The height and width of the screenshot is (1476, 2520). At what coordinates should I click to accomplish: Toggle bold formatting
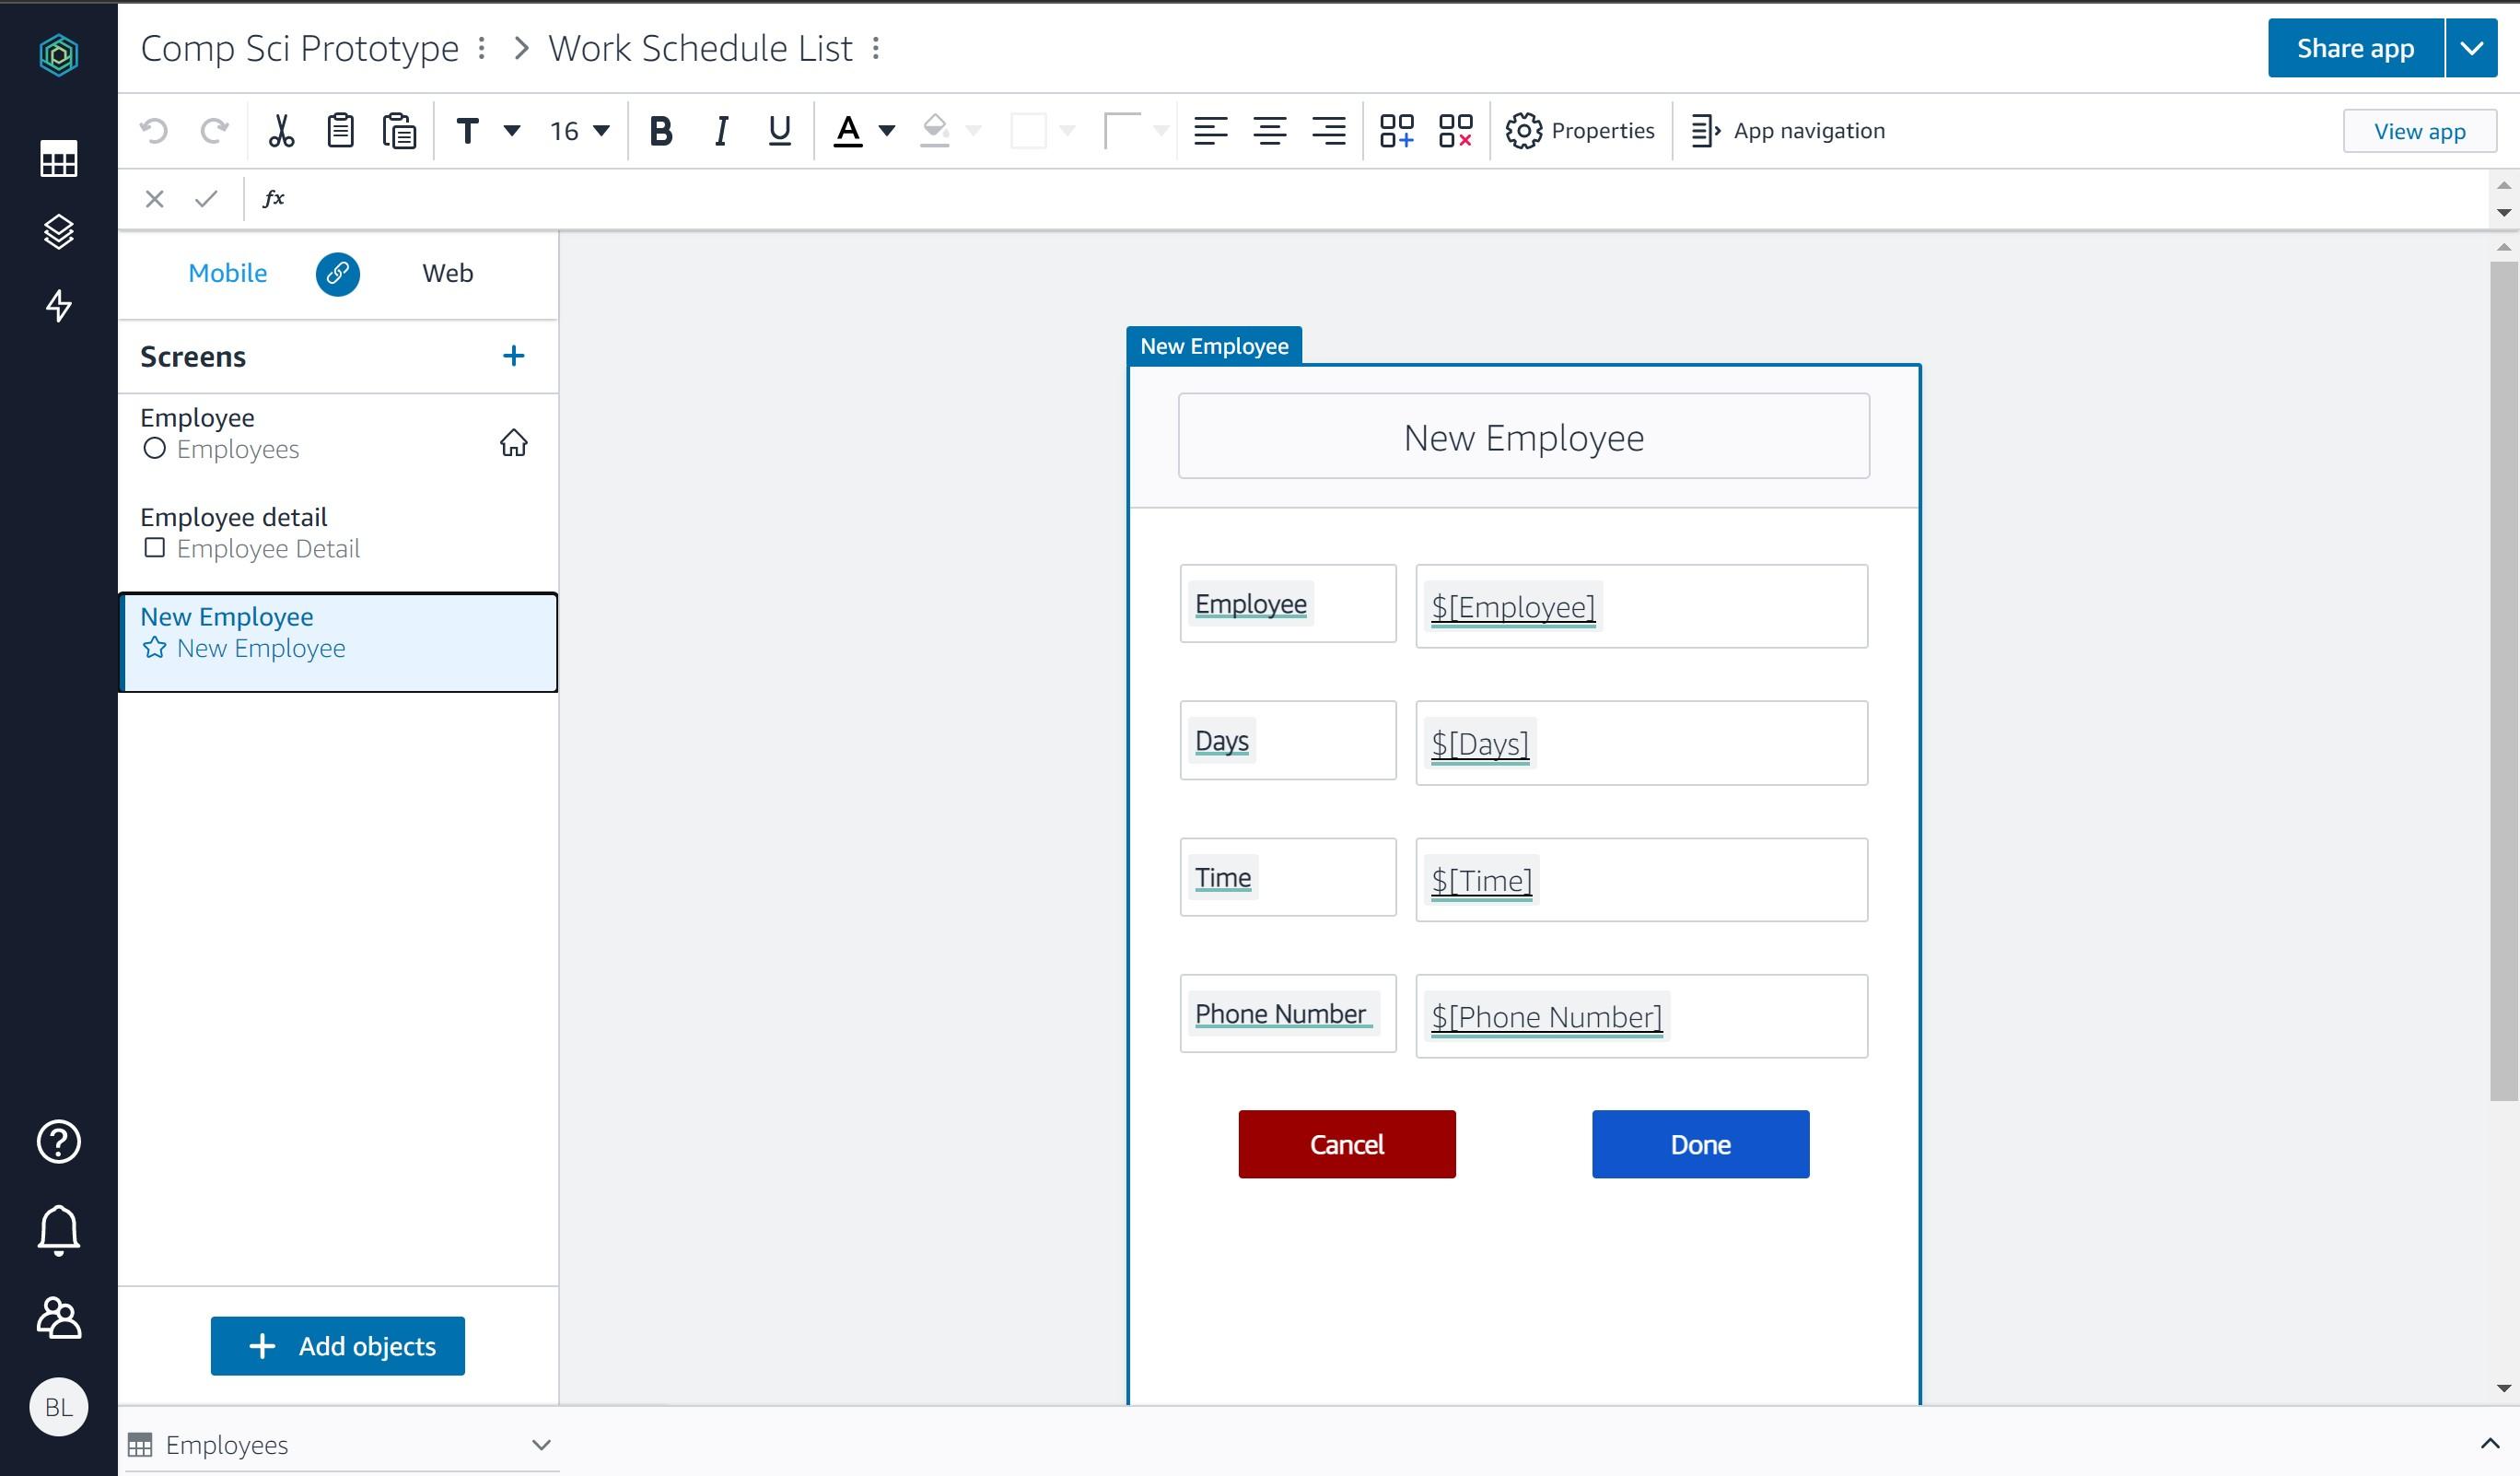[x=660, y=130]
